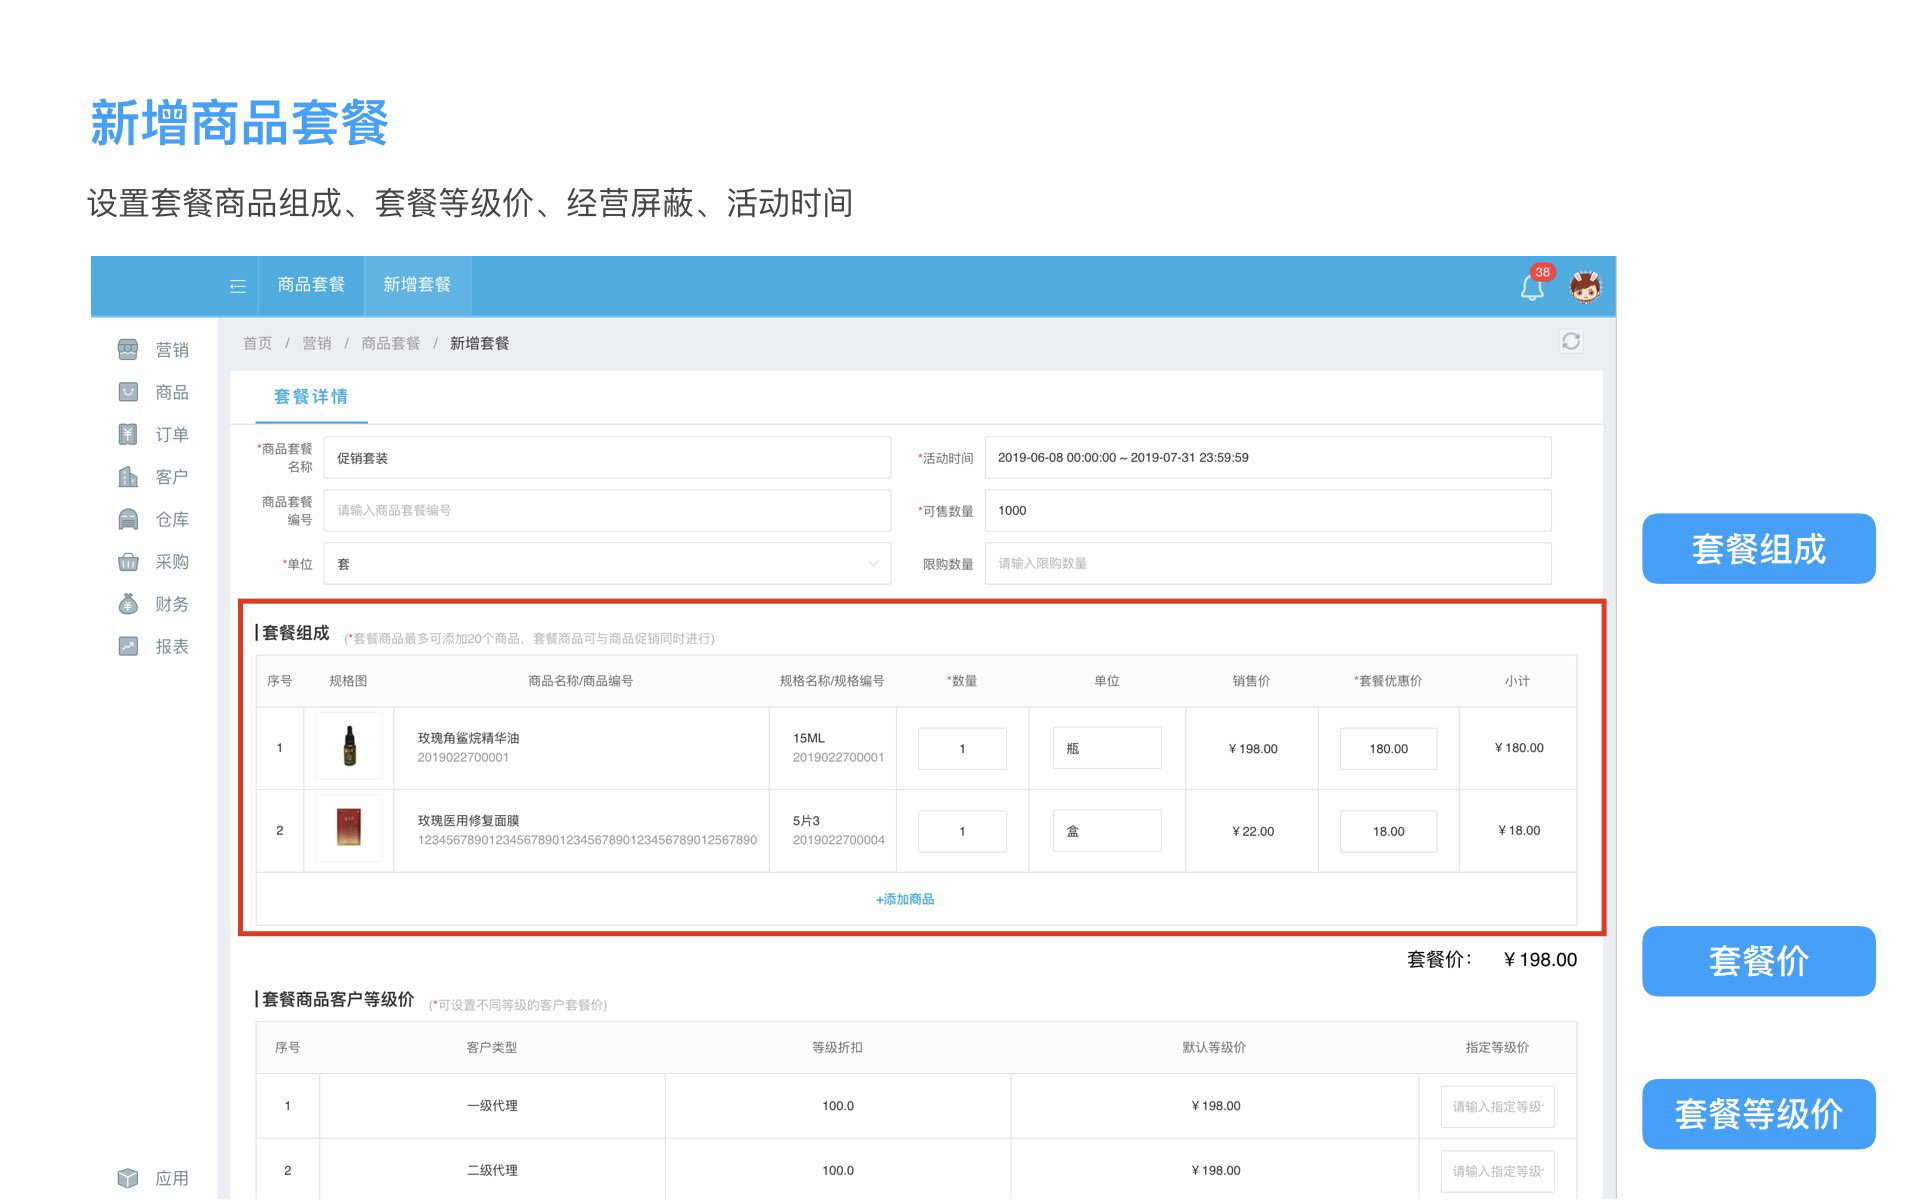Viewport: 1920px width, 1200px height.
Task: Collapse the sidebar with hamburger icon
Action: click(x=237, y=287)
